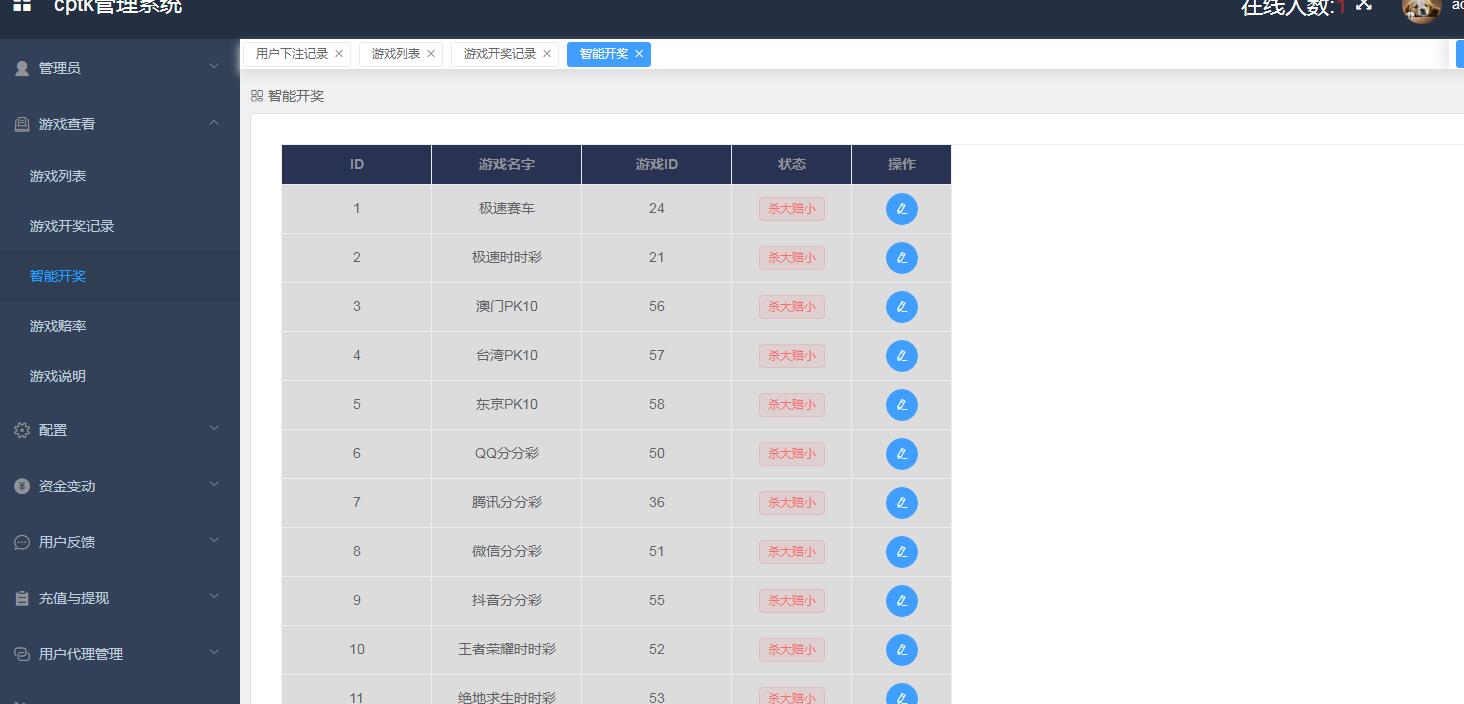Image resolution: width=1464 pixels, height=704 pixels.
Task: Expand 充值与提现 sidebar menu
Action: point(120,598)
